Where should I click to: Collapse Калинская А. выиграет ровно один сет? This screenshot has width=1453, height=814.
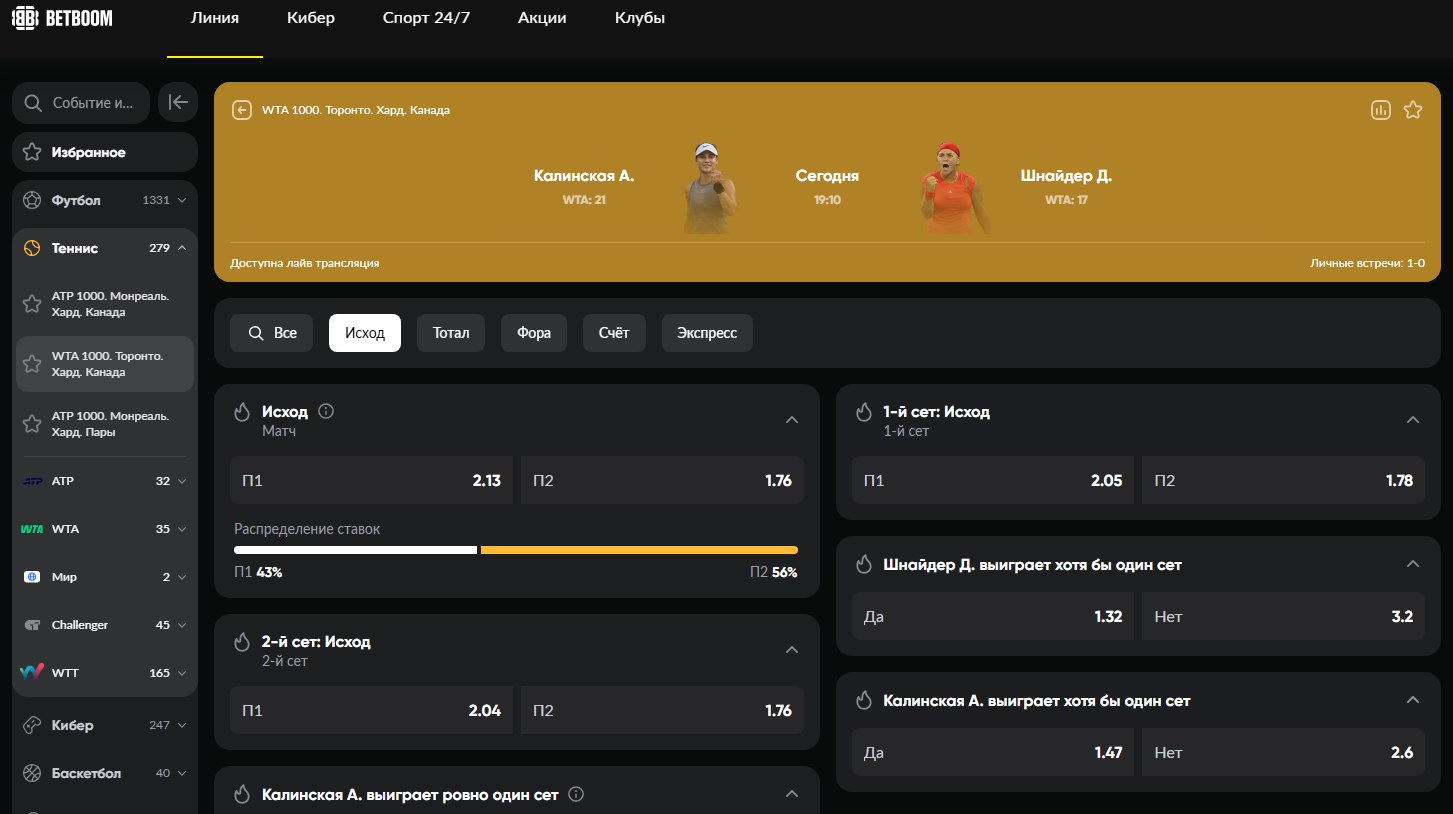point(792,794)
